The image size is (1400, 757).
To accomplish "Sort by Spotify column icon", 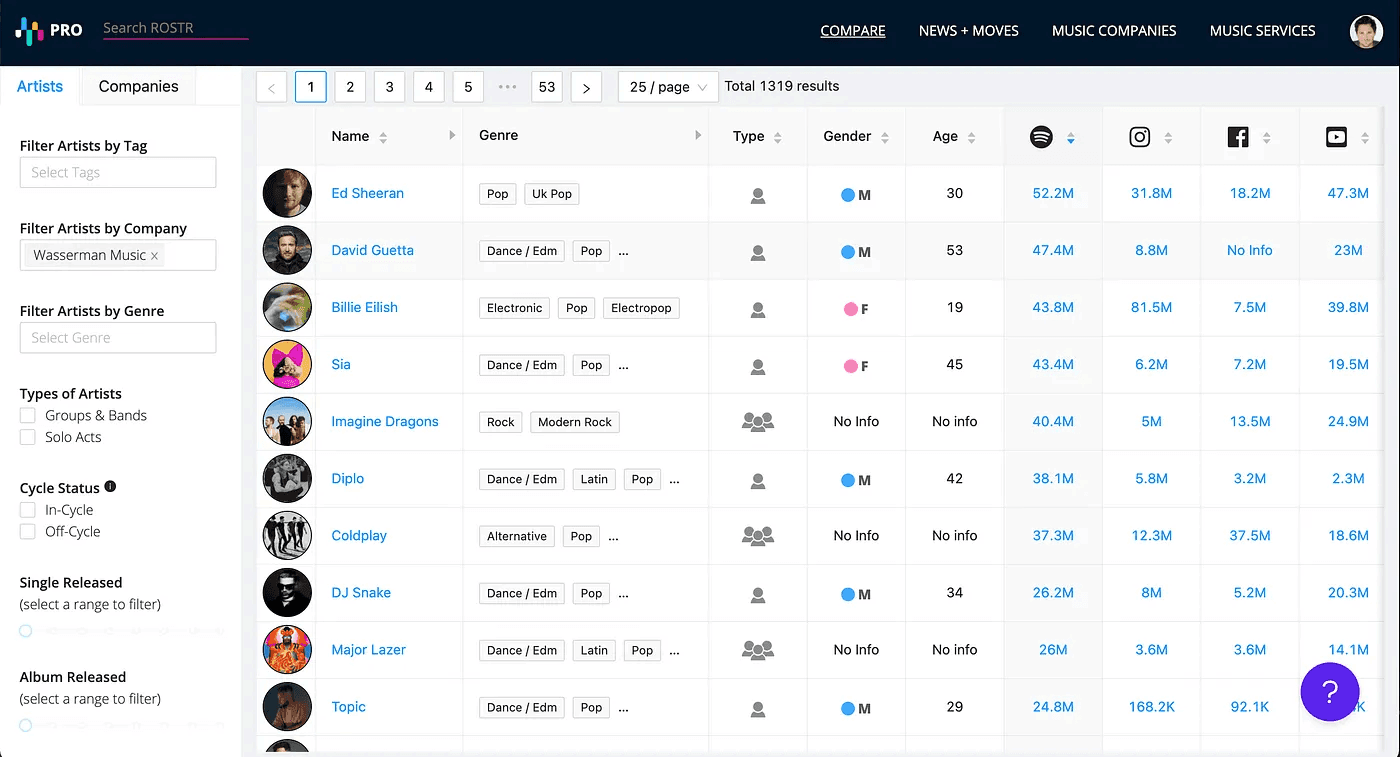I will click(x=1041, y=137).
